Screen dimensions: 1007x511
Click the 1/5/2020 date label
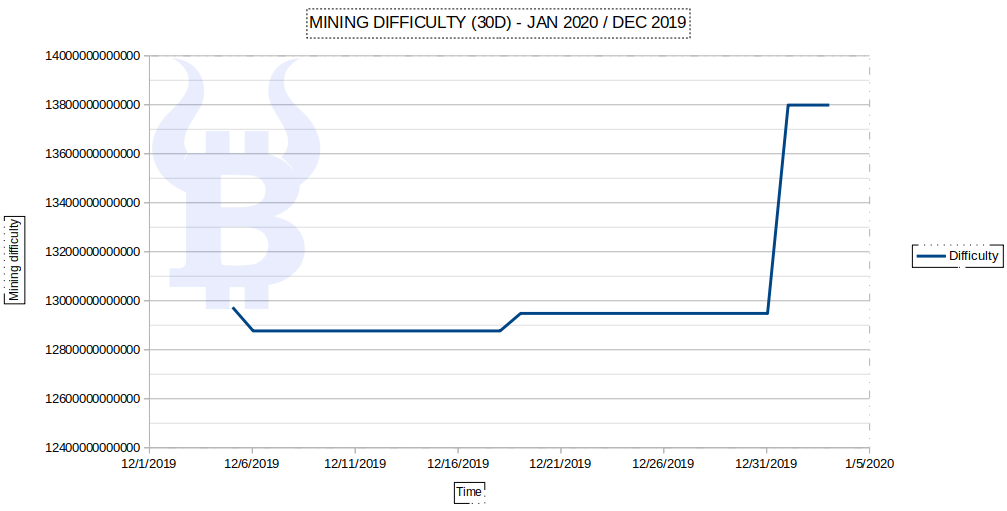[870, 463]
